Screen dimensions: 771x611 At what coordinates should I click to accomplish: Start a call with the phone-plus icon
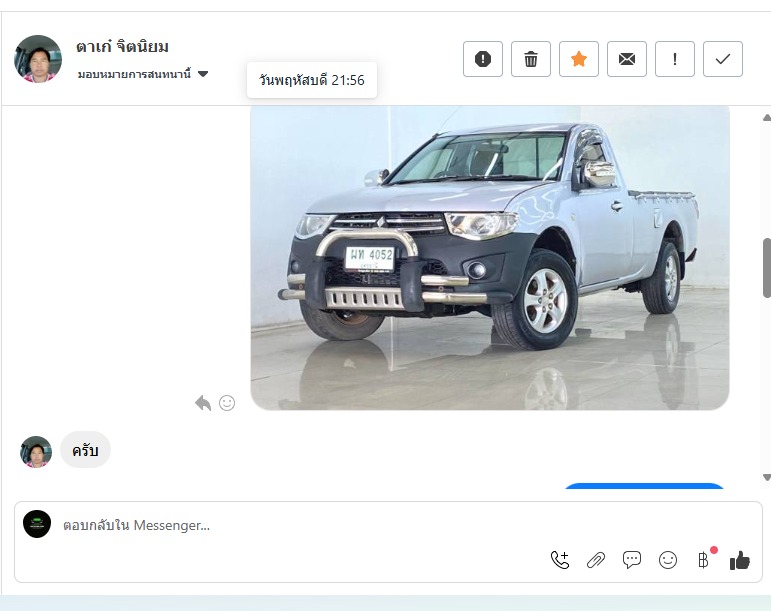tap(560, 560)
